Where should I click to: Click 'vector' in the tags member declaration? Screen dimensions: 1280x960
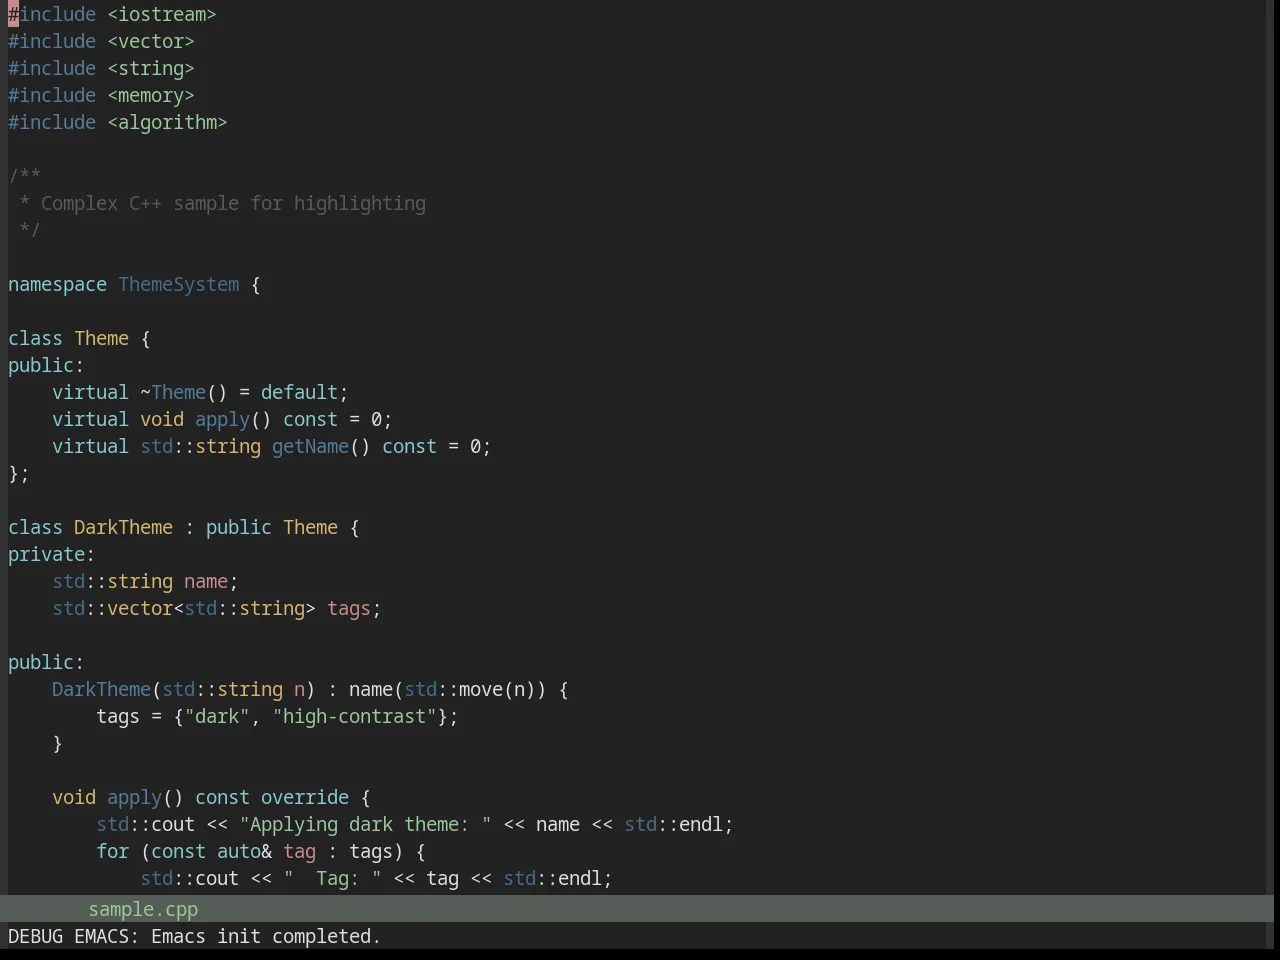pyautogui.click(x=140, y=608)
